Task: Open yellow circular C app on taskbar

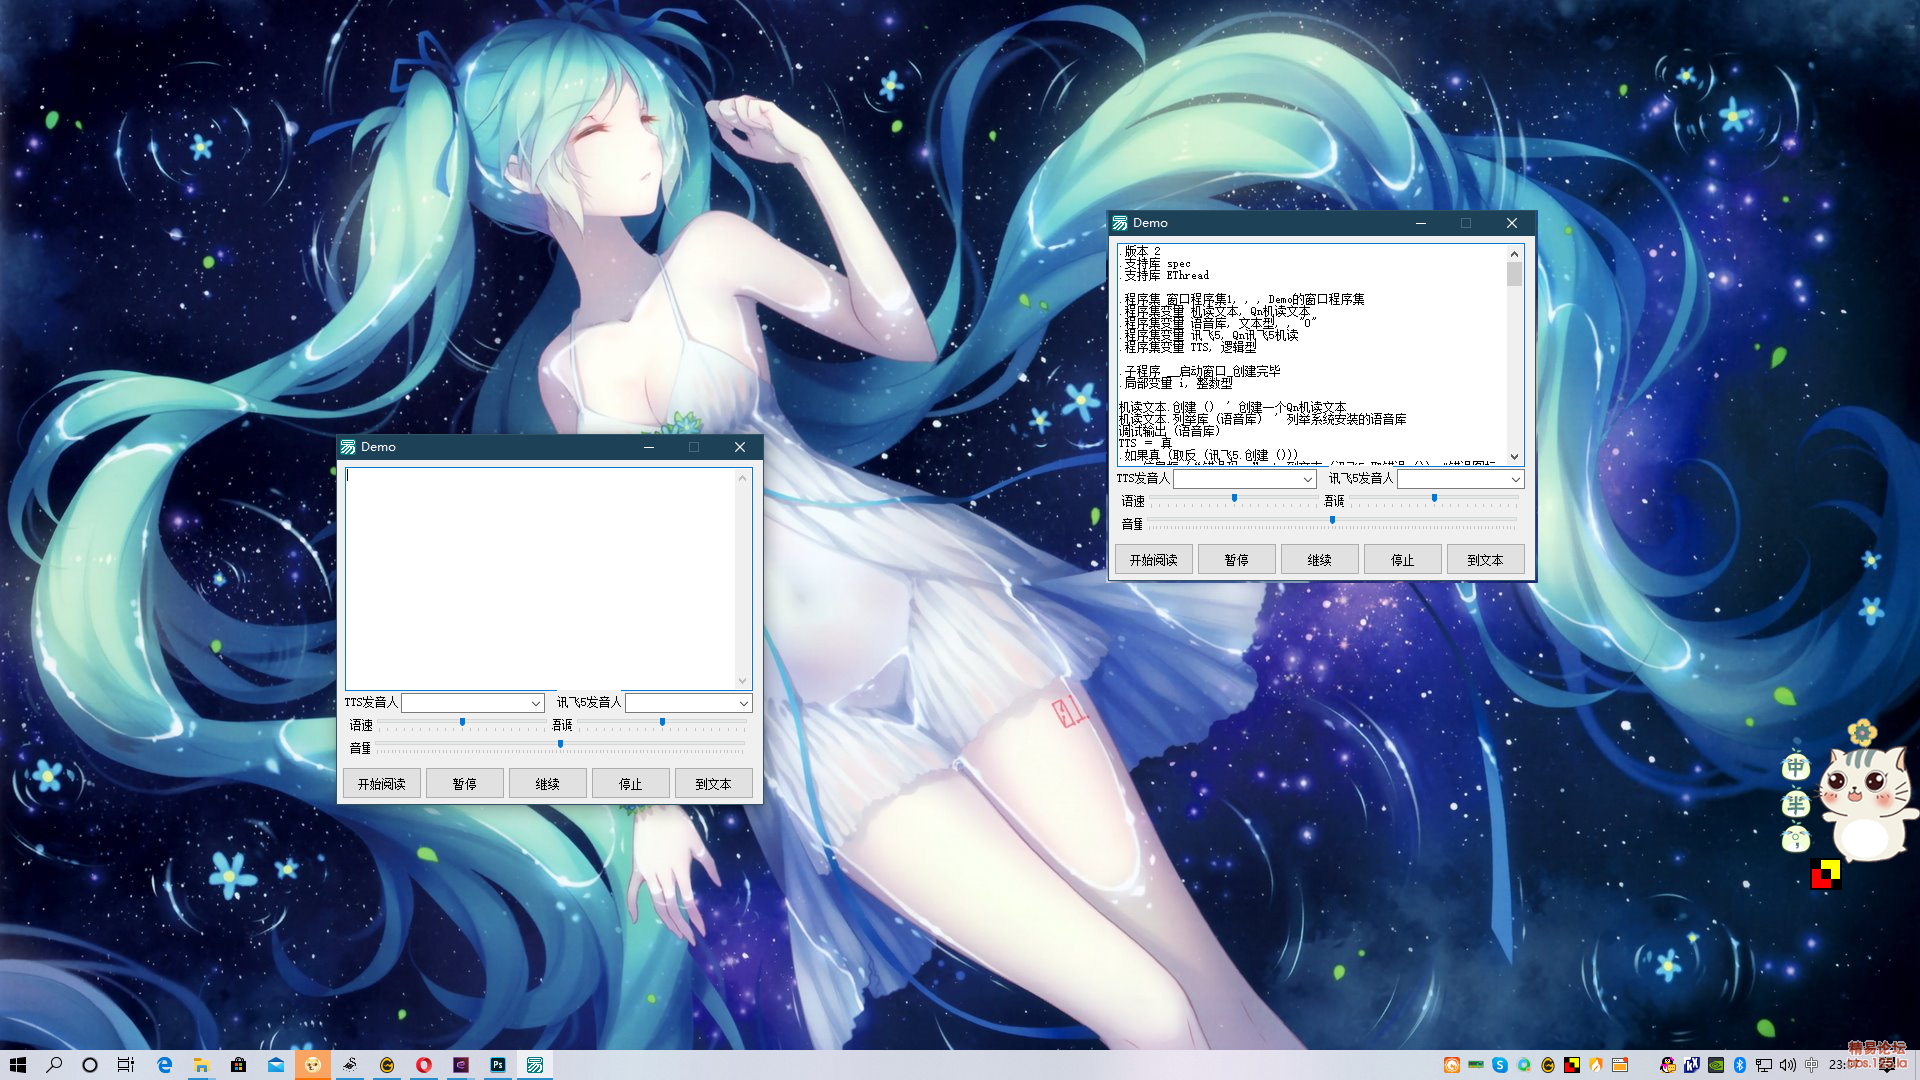Action: point(387,1065)
